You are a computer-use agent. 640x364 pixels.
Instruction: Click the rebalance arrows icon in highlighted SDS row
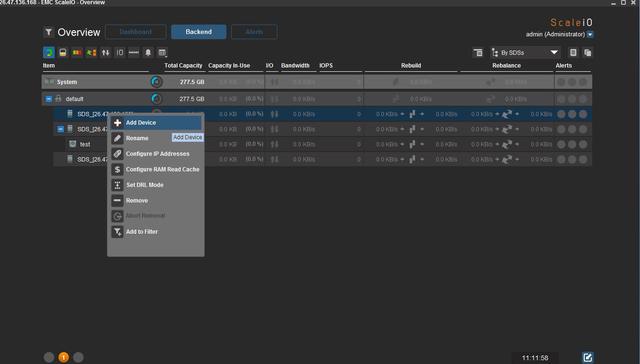[x=507, y=114]
